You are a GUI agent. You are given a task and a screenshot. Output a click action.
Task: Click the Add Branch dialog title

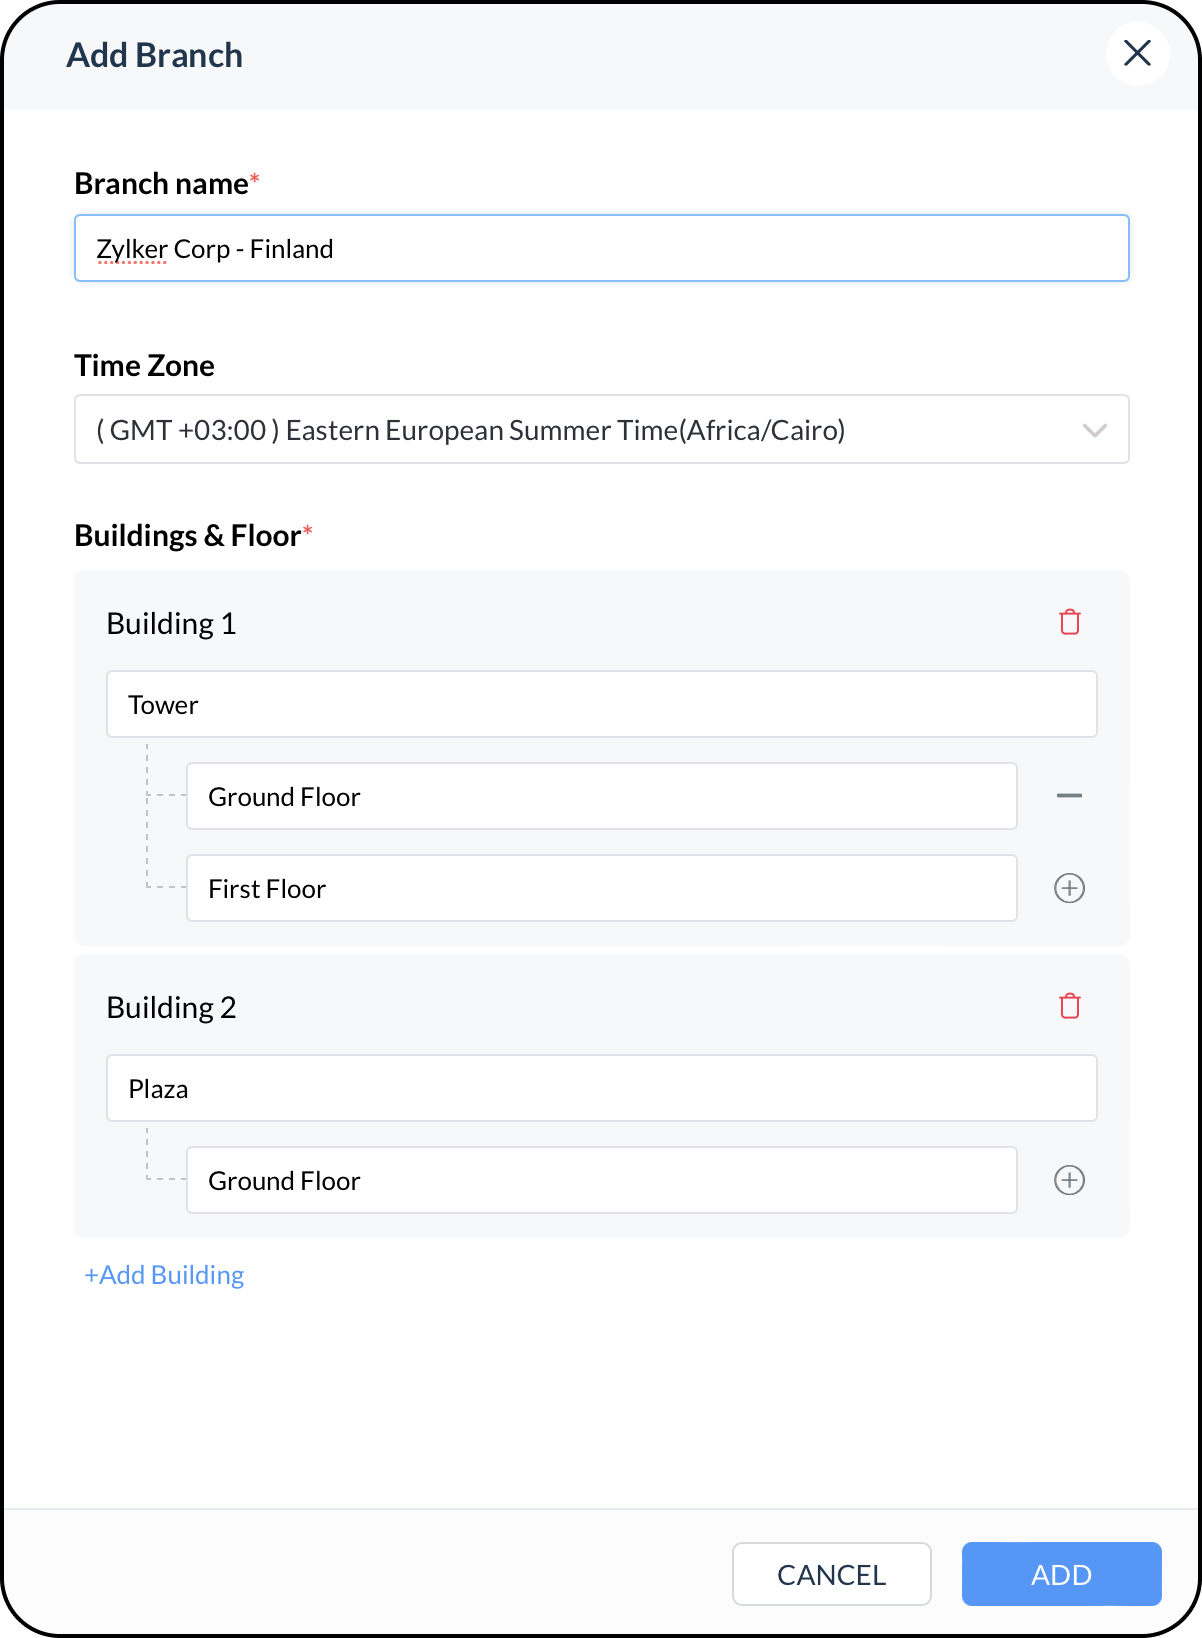click(x=155, y=55)
